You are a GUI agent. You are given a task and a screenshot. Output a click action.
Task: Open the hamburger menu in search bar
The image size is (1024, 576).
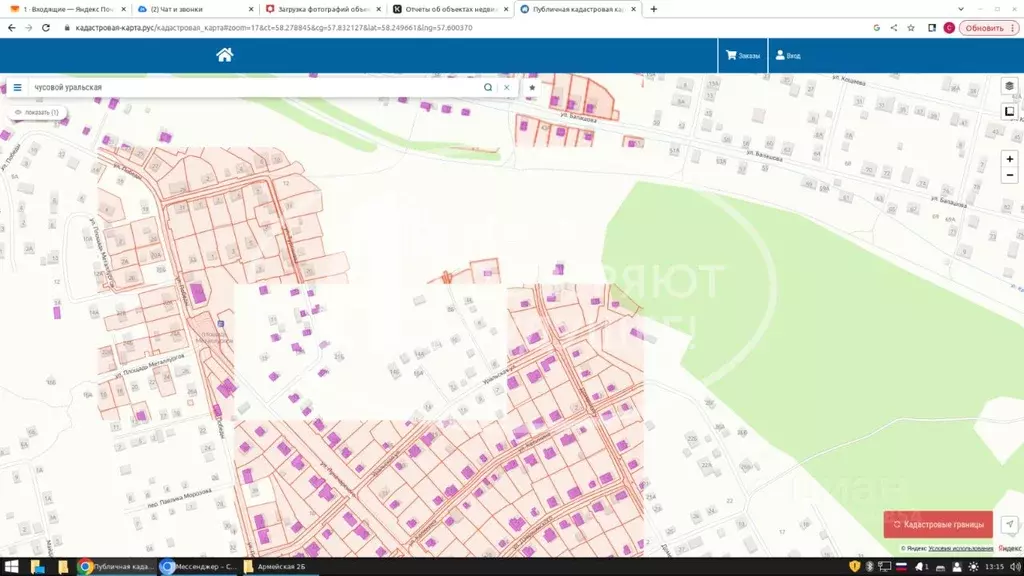click(x=18, y=88)
